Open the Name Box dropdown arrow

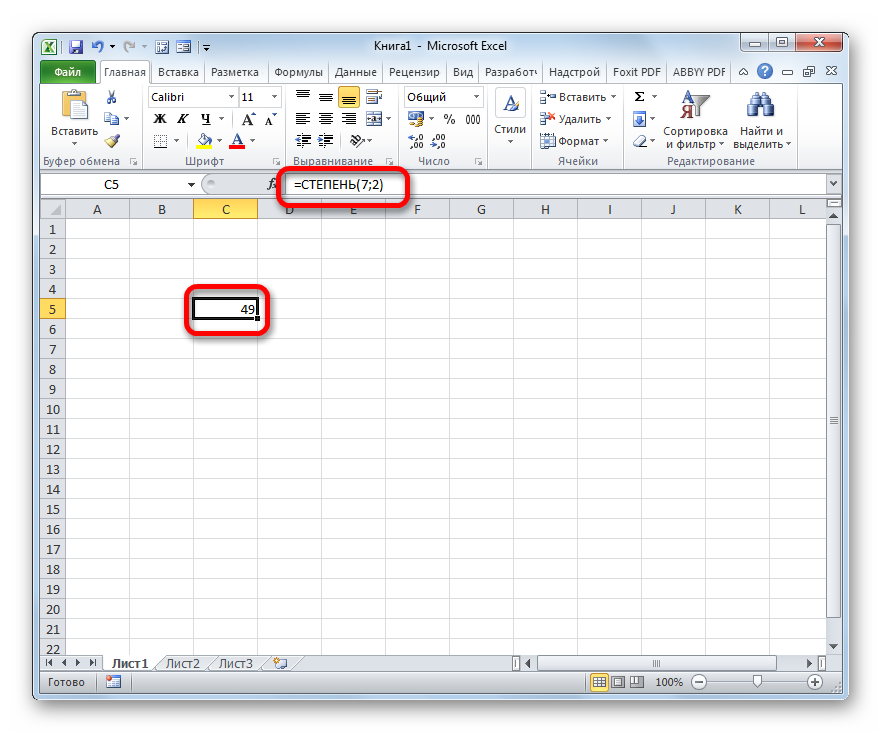pos(192,185)
